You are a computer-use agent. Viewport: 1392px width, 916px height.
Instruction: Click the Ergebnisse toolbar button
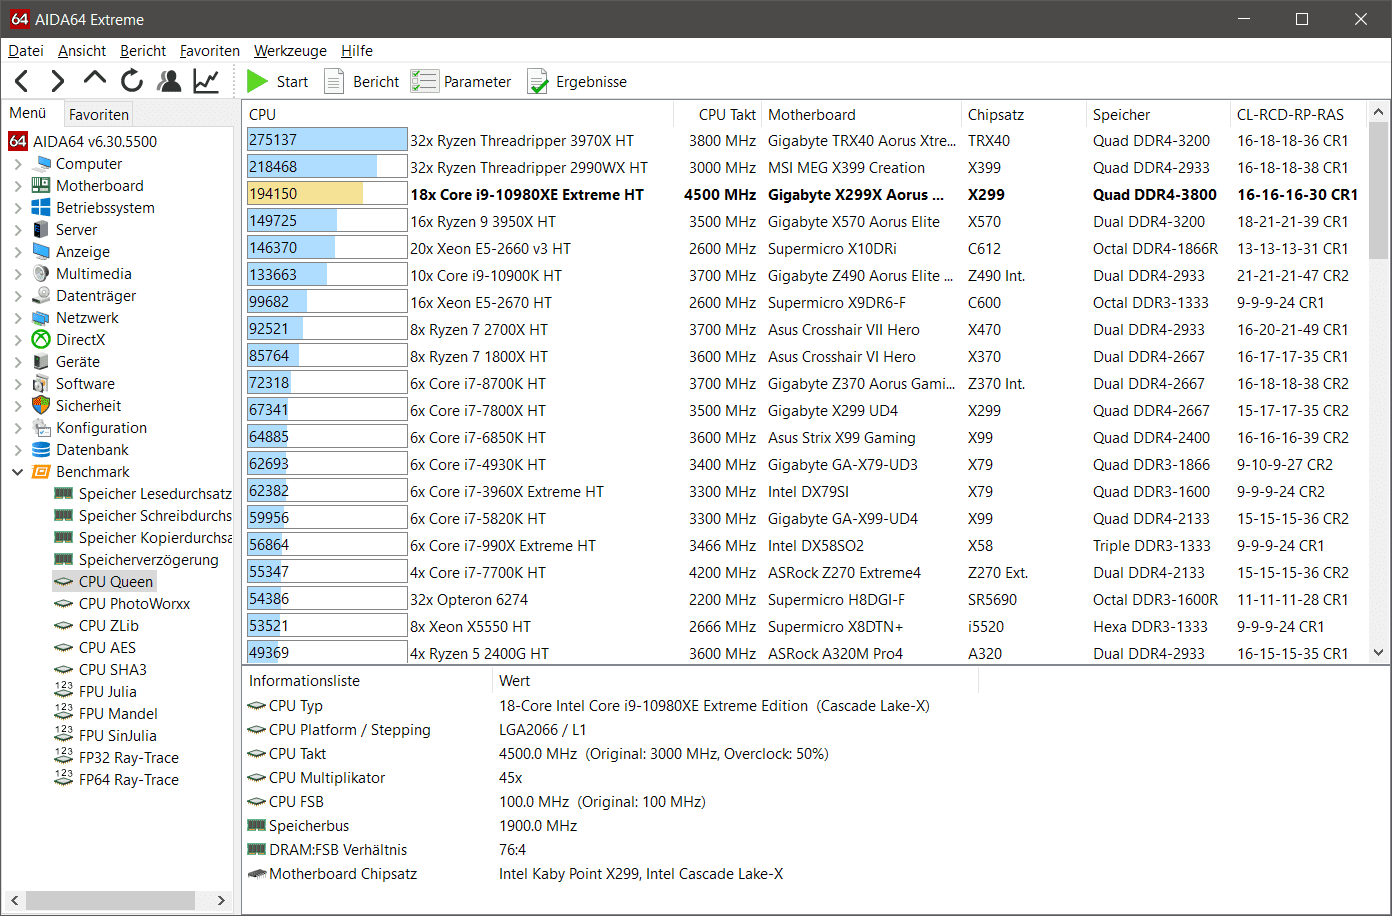[x=577, y=82]
